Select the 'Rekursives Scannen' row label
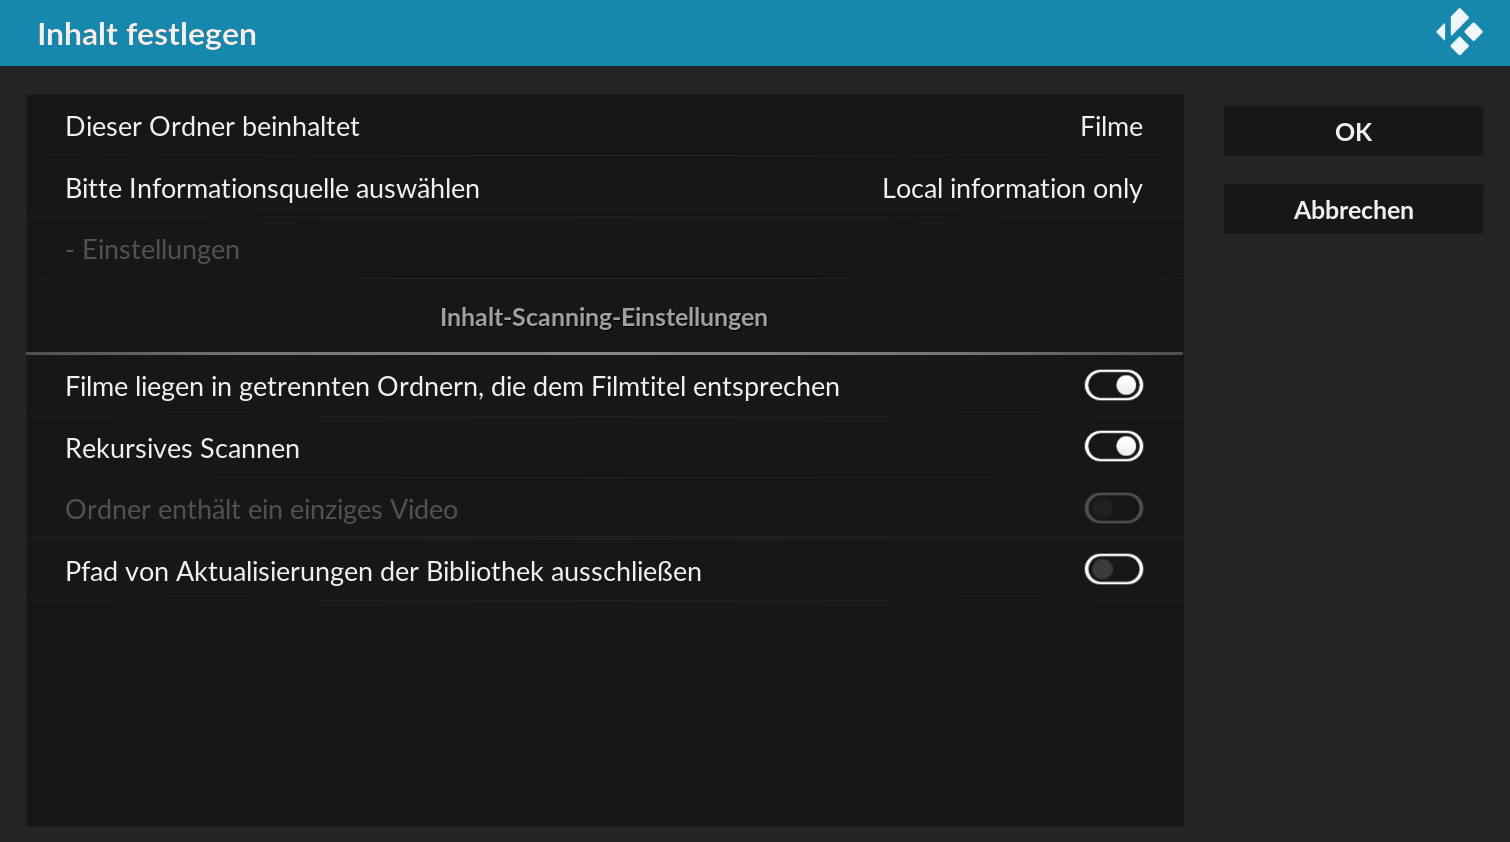Screen dimensions: 1510x842 (x=182, y=448)
